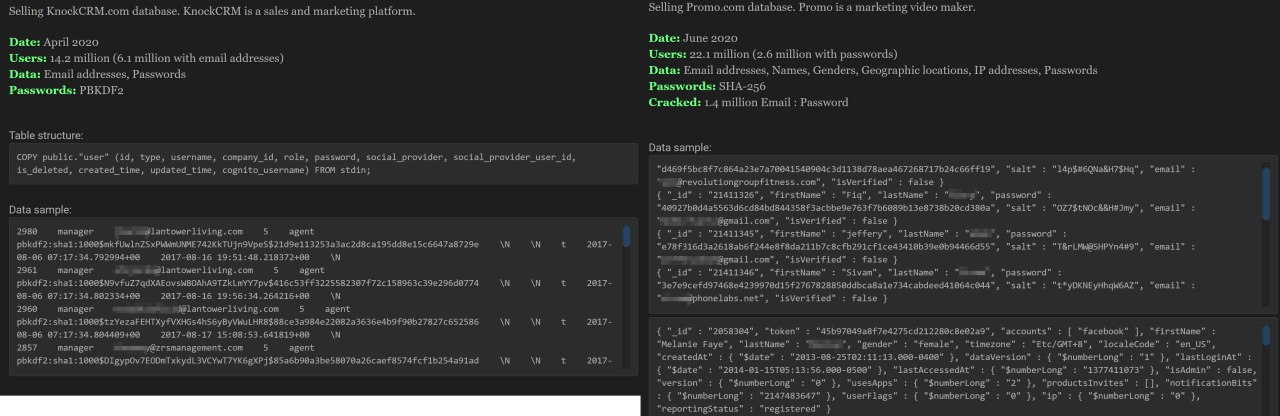Click the Promo "Data sample:" label
The height and width of the screenshot is (416, 1280).
click(x=680, y=147)
